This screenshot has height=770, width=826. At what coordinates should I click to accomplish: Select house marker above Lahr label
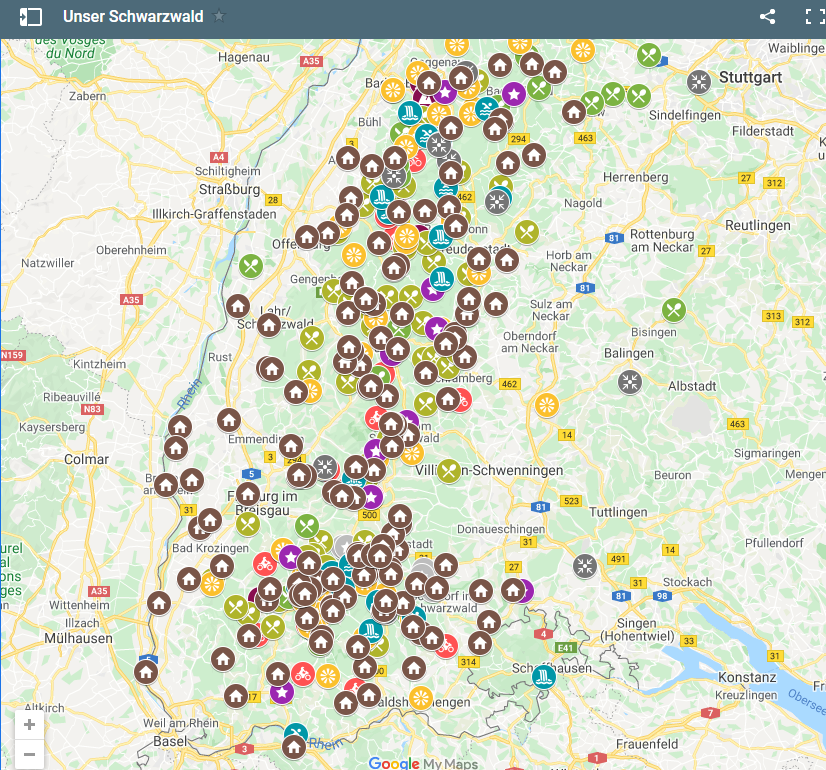pyautogui.click(x=238, y=305)
